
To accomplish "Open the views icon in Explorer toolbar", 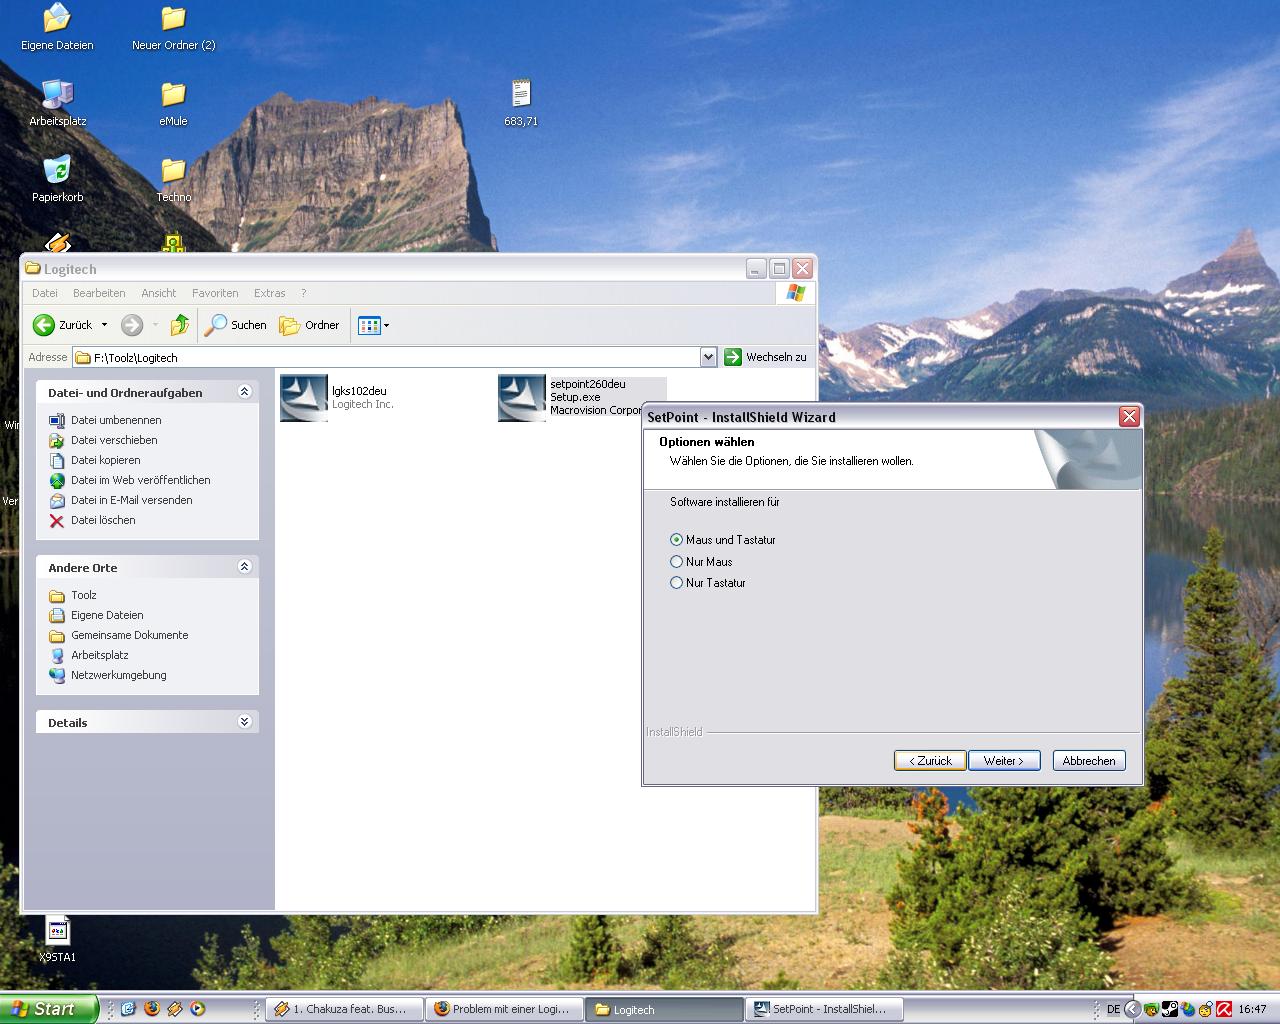I will click(x=369, y=325).
